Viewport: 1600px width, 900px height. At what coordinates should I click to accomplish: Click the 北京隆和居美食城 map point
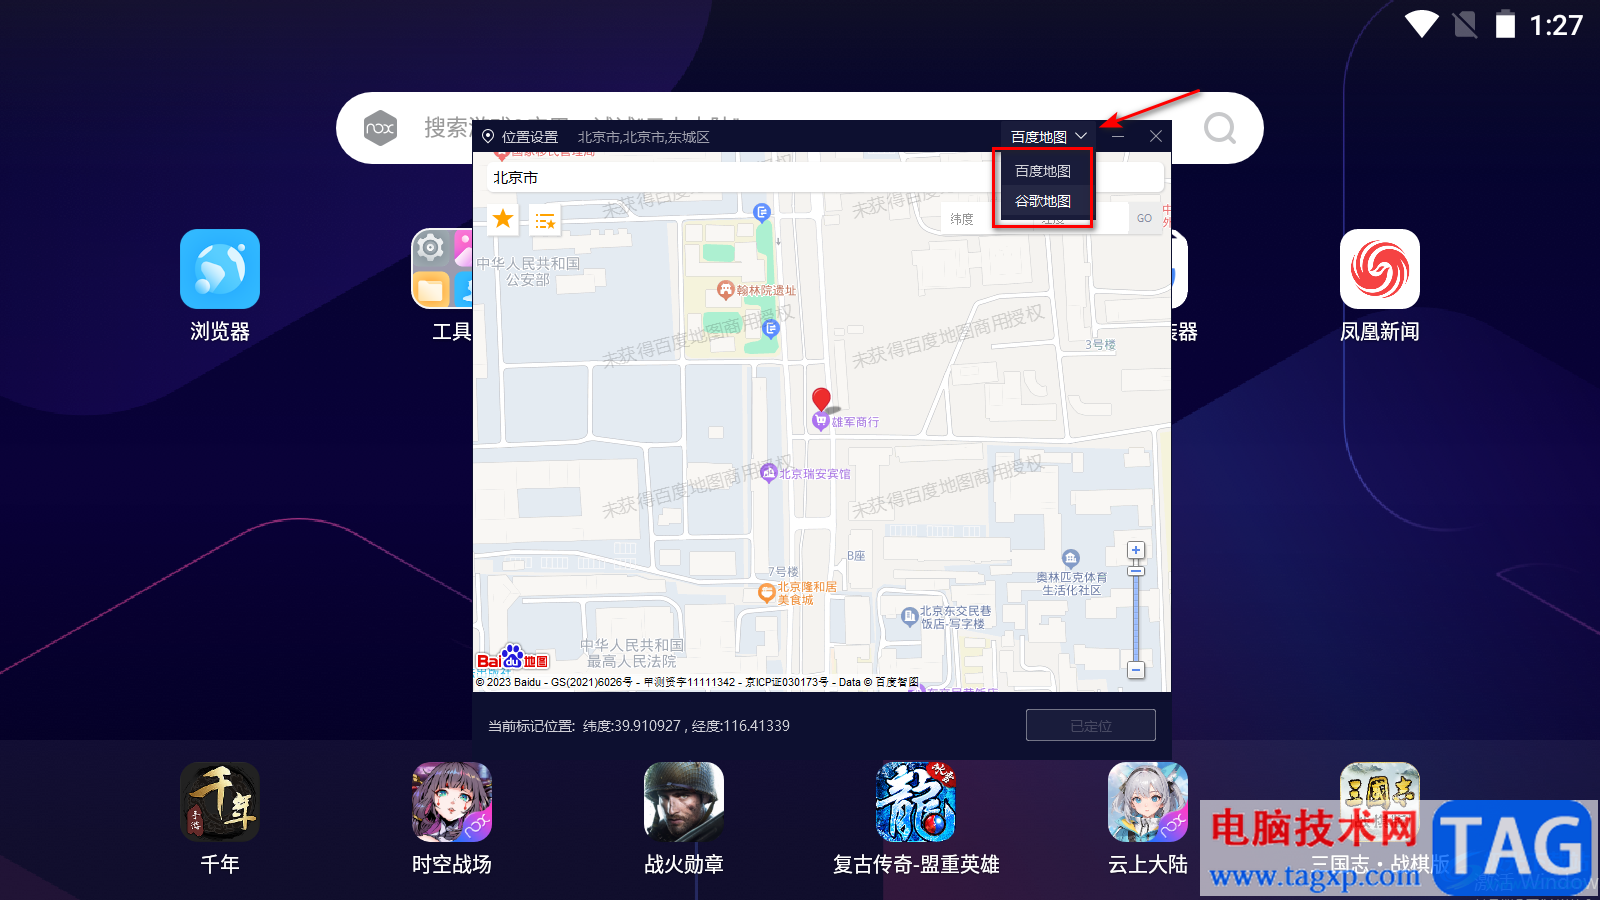[x=767, y=593]
